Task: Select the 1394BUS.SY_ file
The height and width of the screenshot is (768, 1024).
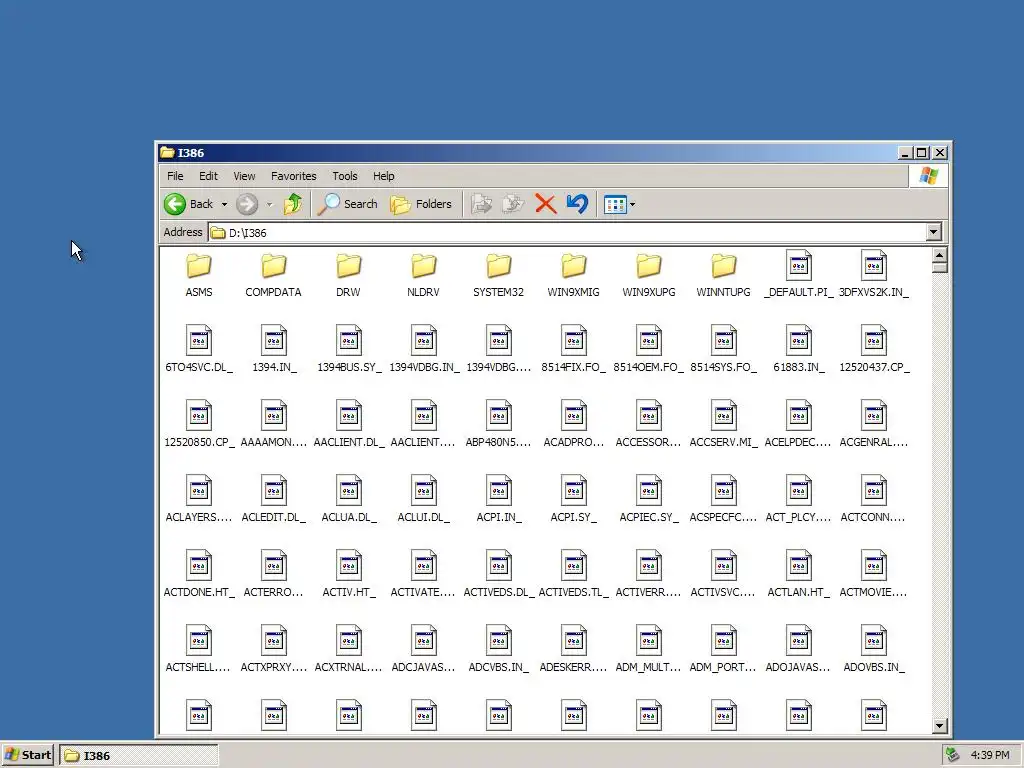Action: 348,349
